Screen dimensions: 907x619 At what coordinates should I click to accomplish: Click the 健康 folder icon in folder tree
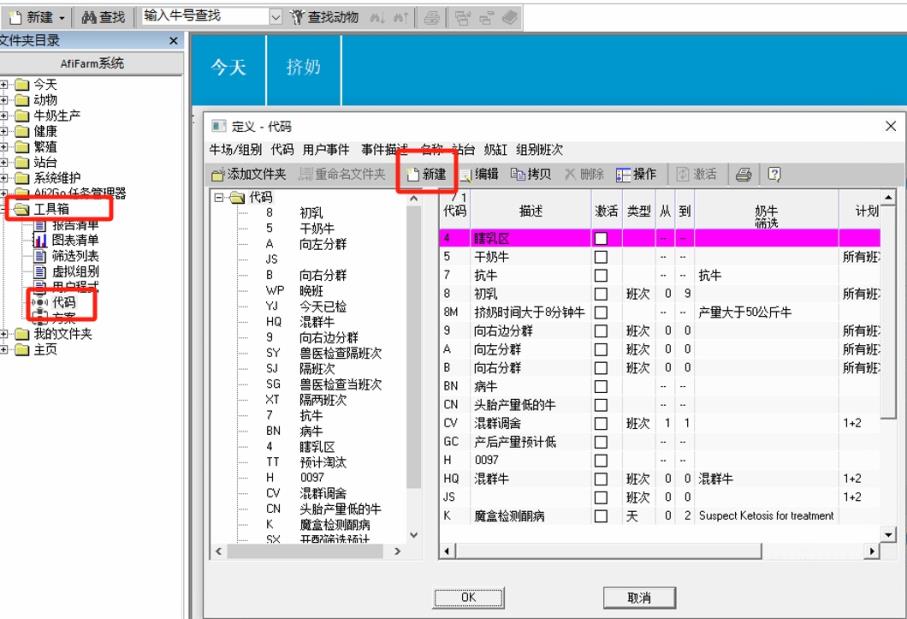pos(22,131)
